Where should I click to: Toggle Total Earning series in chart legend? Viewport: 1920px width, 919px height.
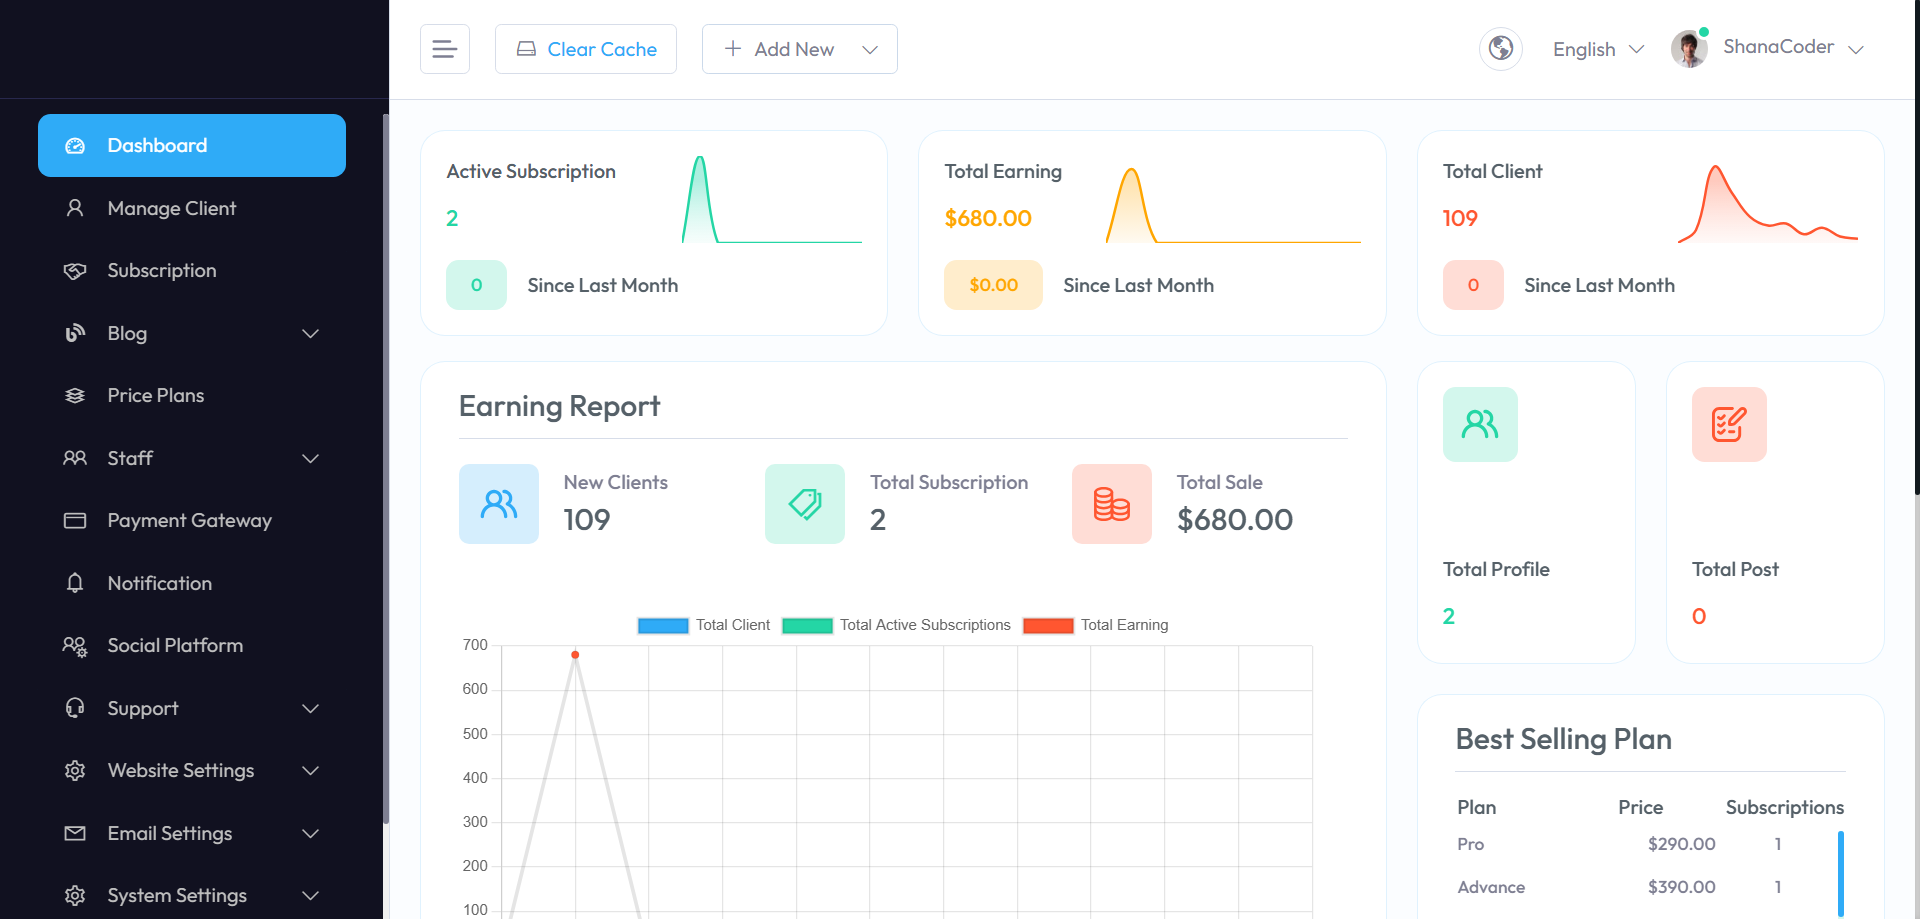pyautogui.click(x=1096, y=625)
